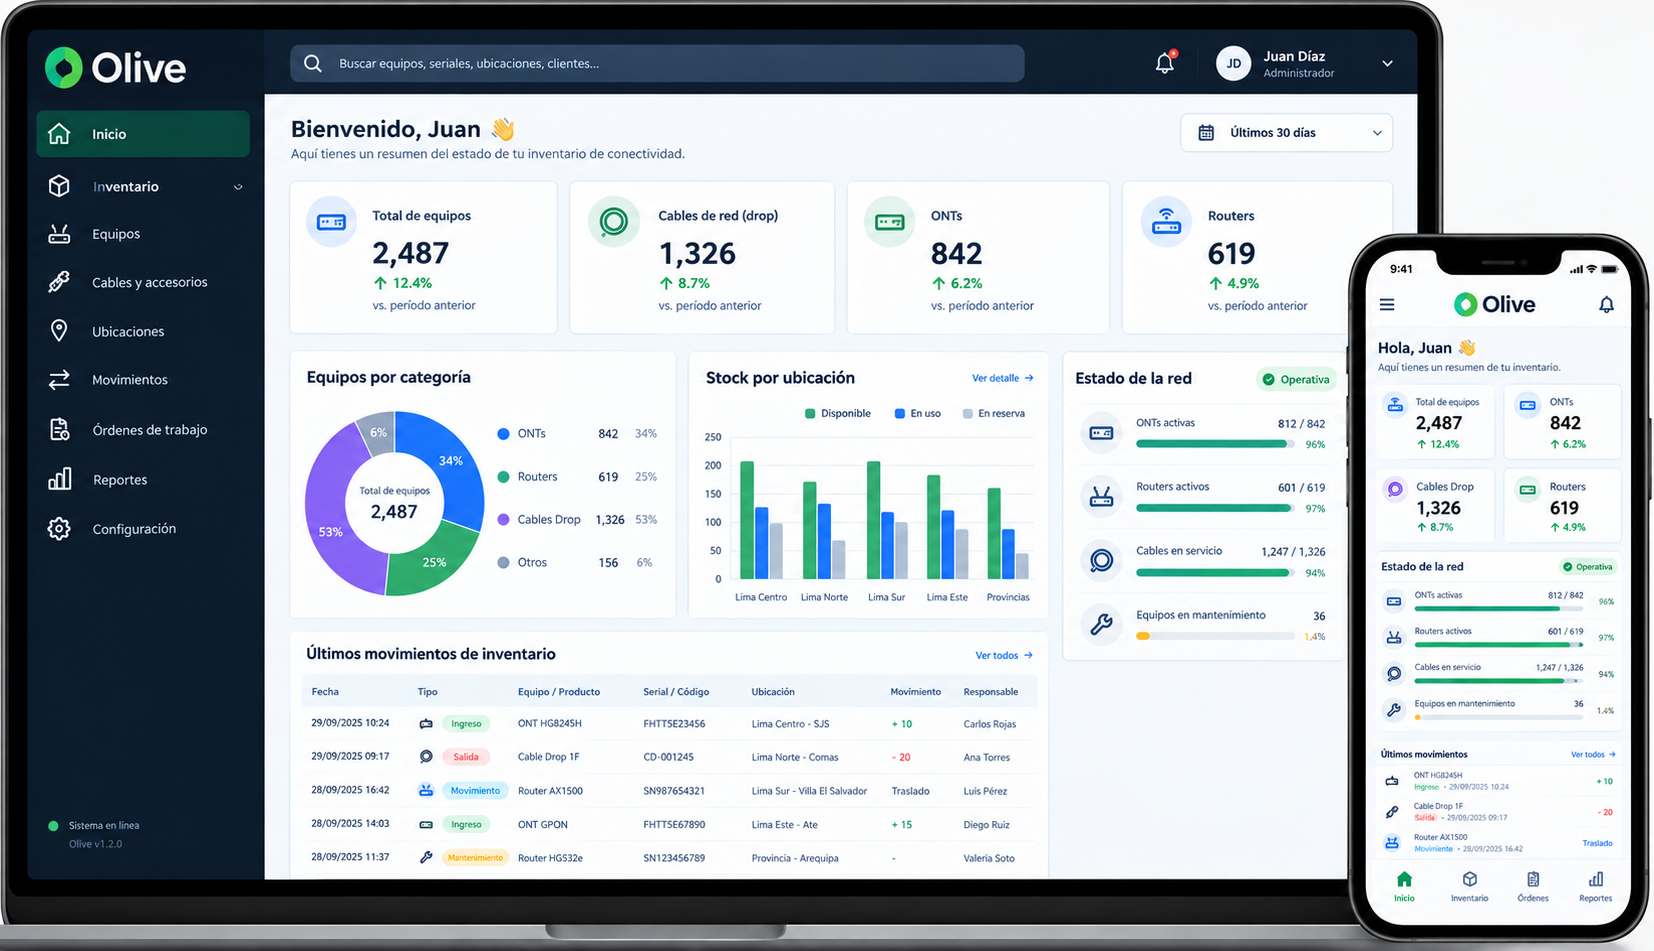Click the Cables en servicio icon on desktop
Screen dimensions: 1654x951
[x=1101, y=560]
